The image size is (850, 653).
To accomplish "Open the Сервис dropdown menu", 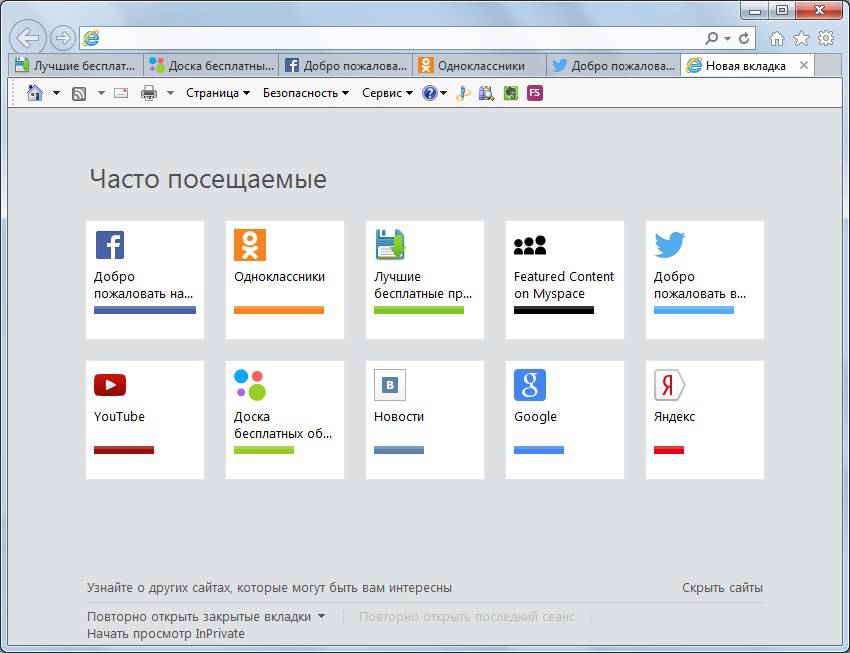I will click(387, 93).
